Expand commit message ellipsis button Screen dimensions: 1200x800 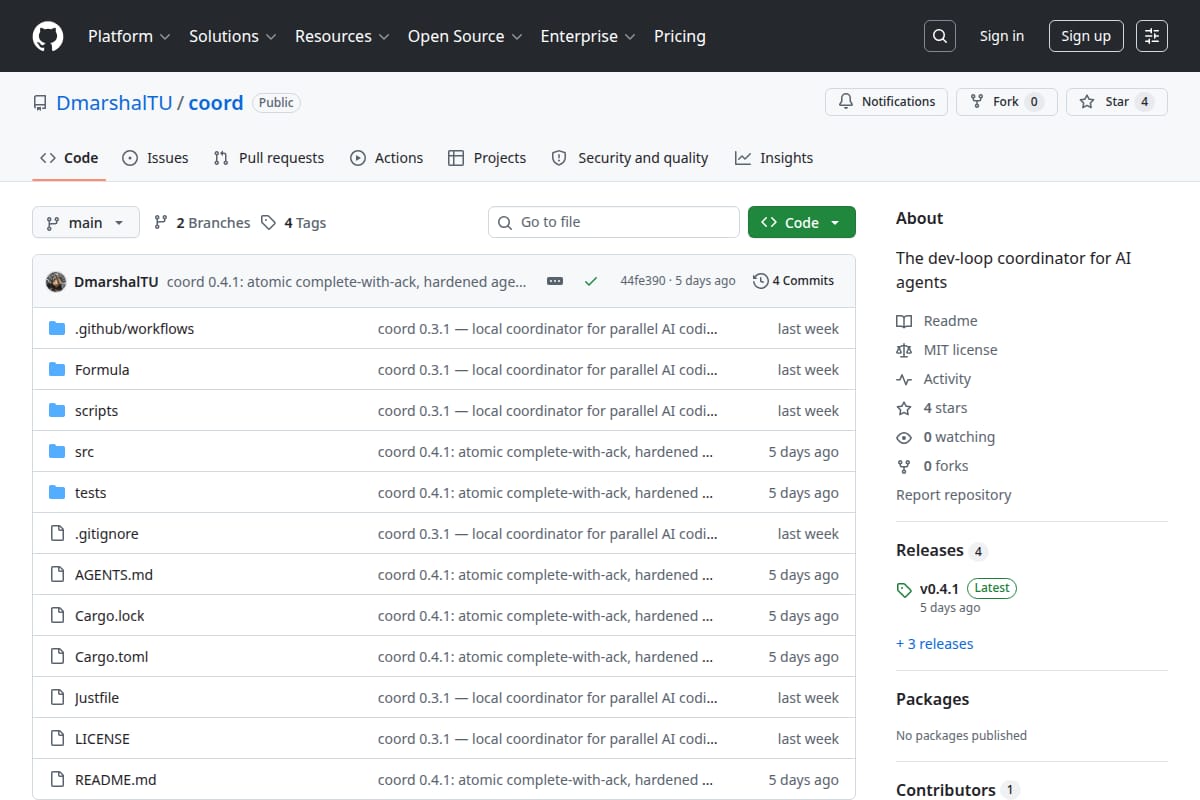(555, 281)
